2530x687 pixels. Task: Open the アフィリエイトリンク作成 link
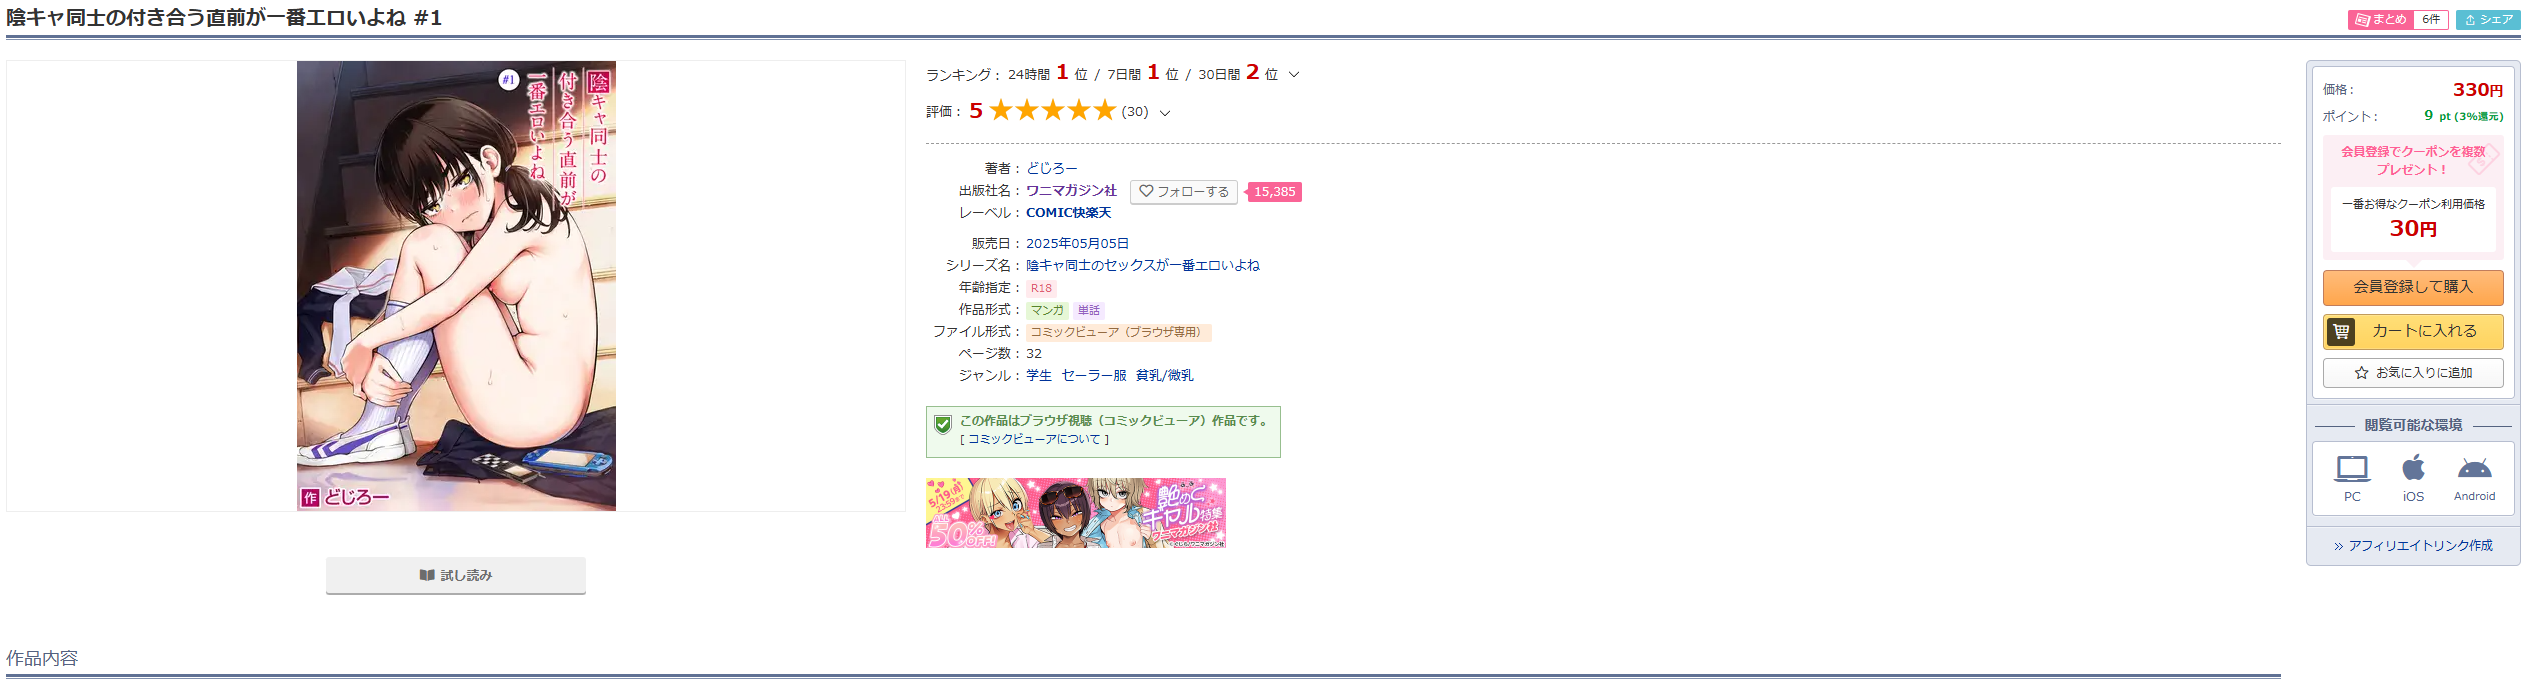(2413, 546)
